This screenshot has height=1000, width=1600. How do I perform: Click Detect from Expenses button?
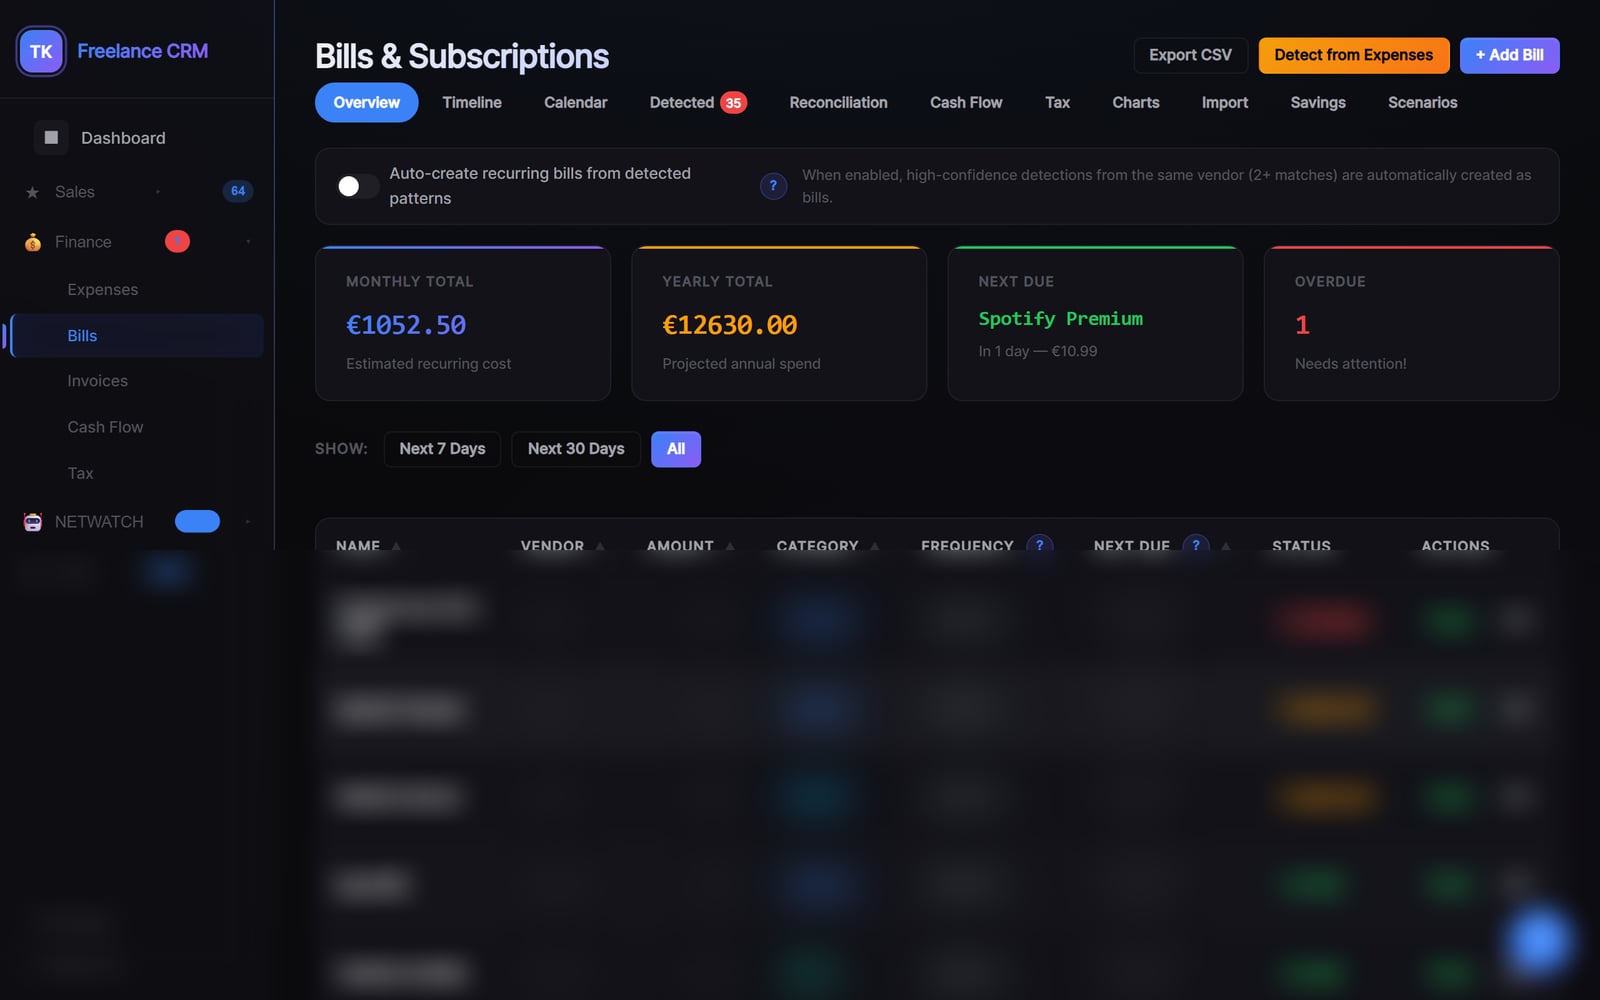(x=1353, y=55)
